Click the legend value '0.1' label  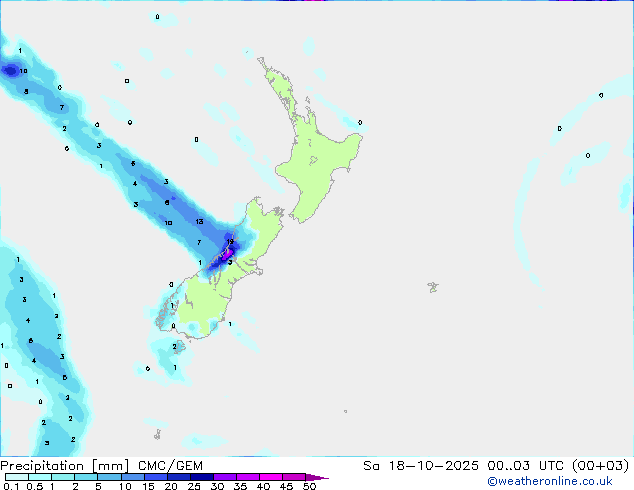11,486
